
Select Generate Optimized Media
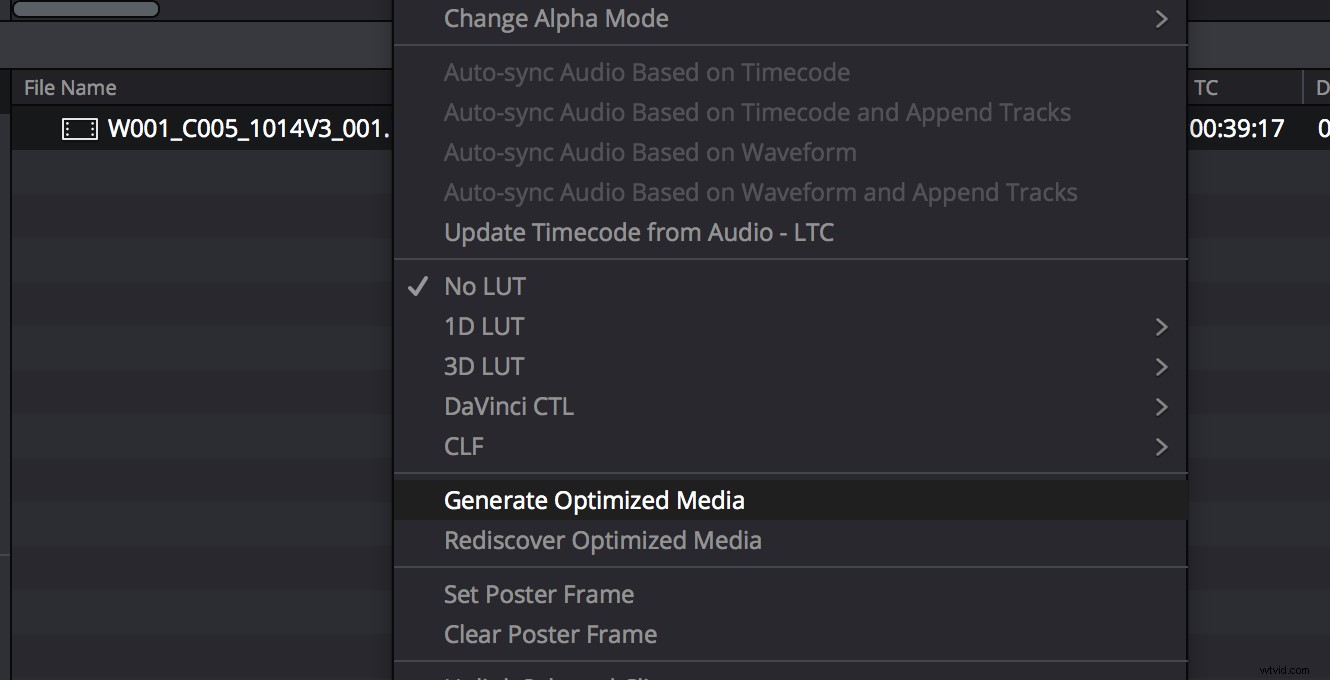click(594, 500)
